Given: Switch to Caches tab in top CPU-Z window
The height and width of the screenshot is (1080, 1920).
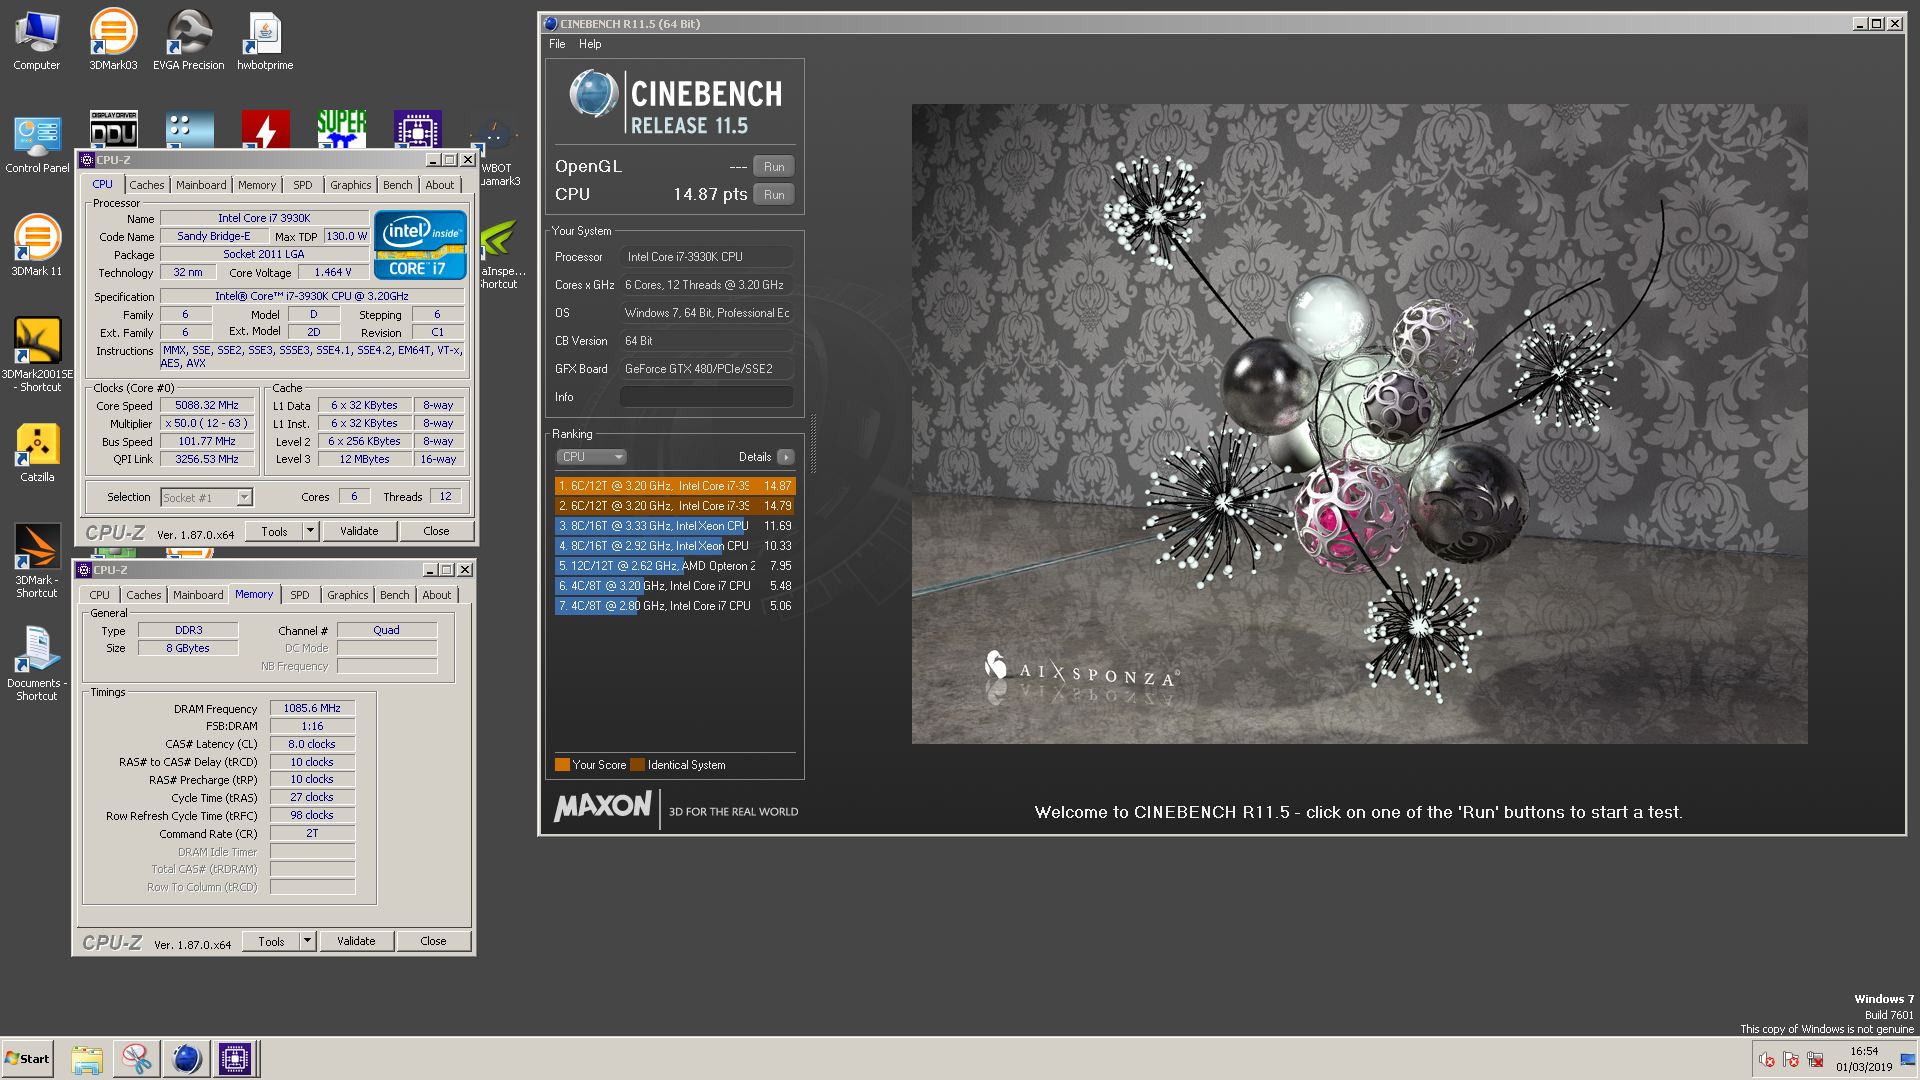Looking at the screenshot, I should [x=147, y=185].
